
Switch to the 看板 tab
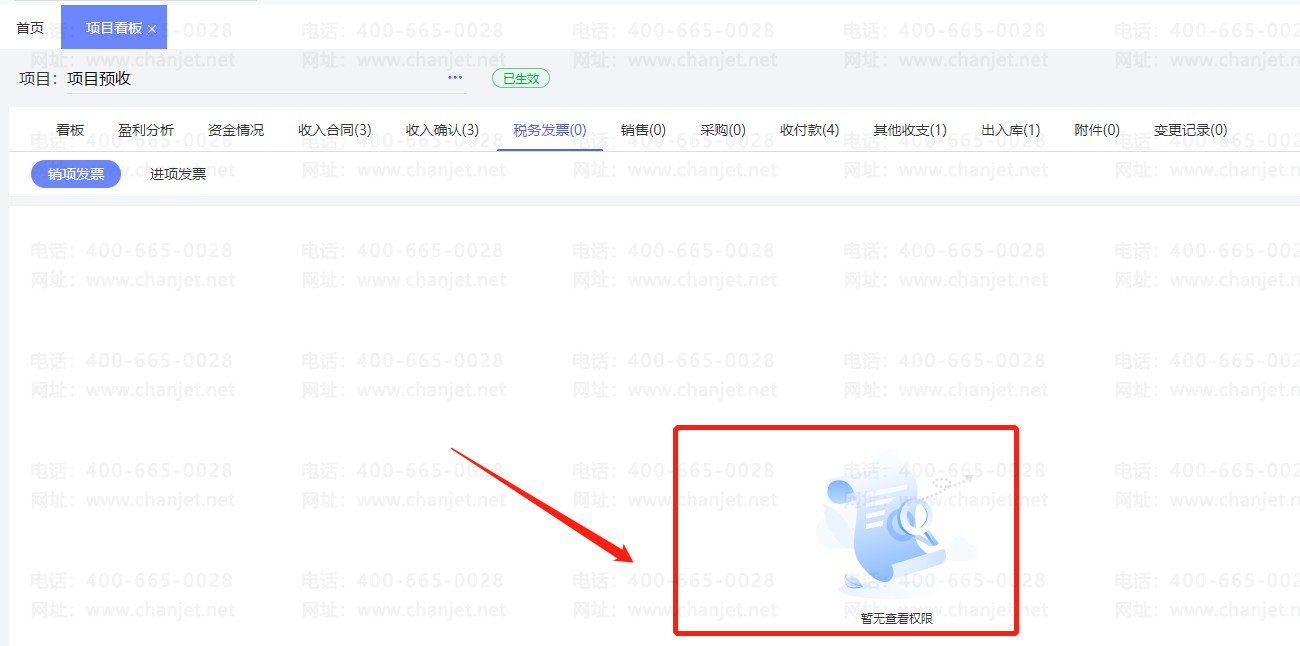pos(70,130)
